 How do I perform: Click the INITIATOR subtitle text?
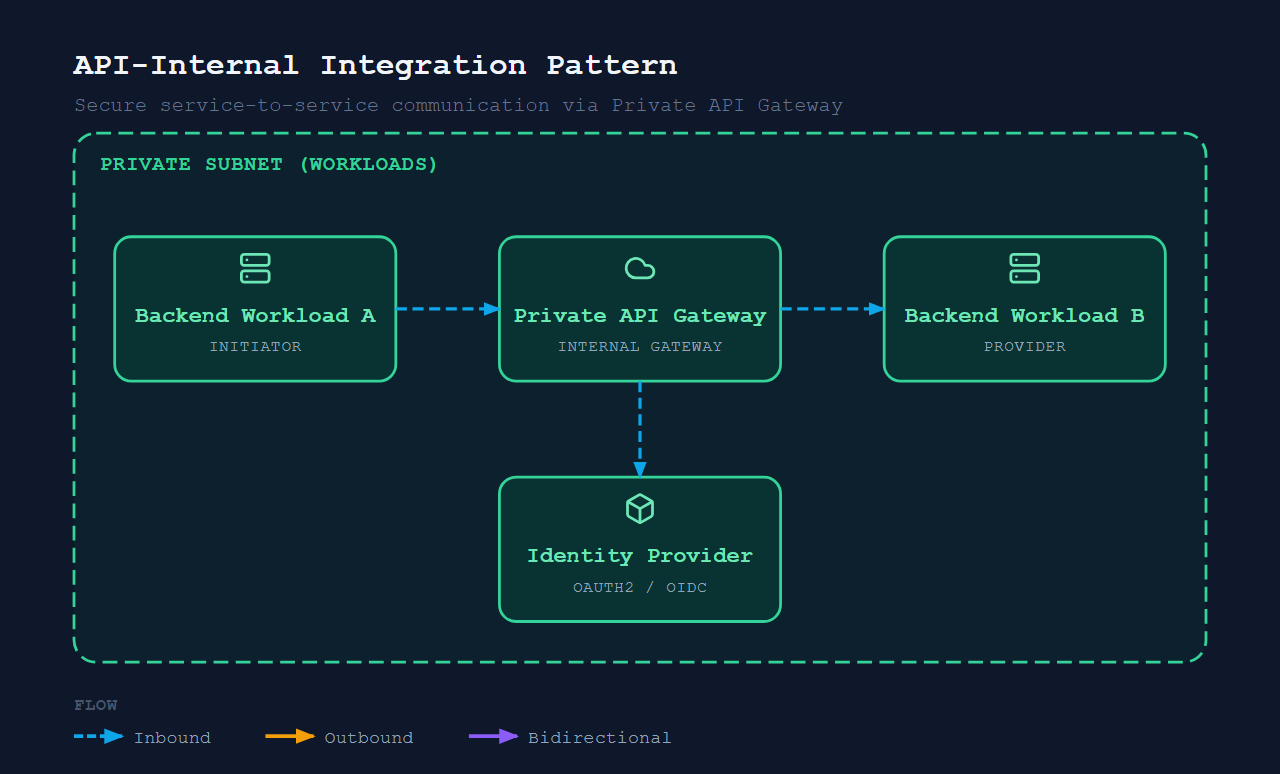255,347
